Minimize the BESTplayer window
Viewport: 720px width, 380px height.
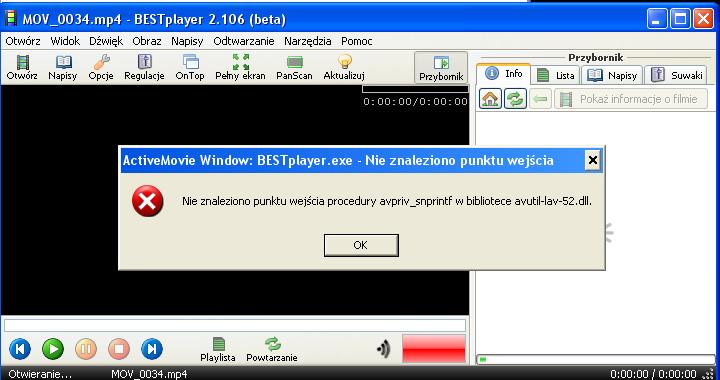click(658, 19)
